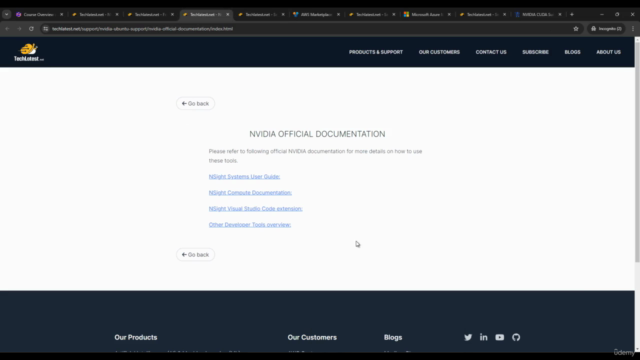Close the AWS Marketplace tab

coord(338,14)
